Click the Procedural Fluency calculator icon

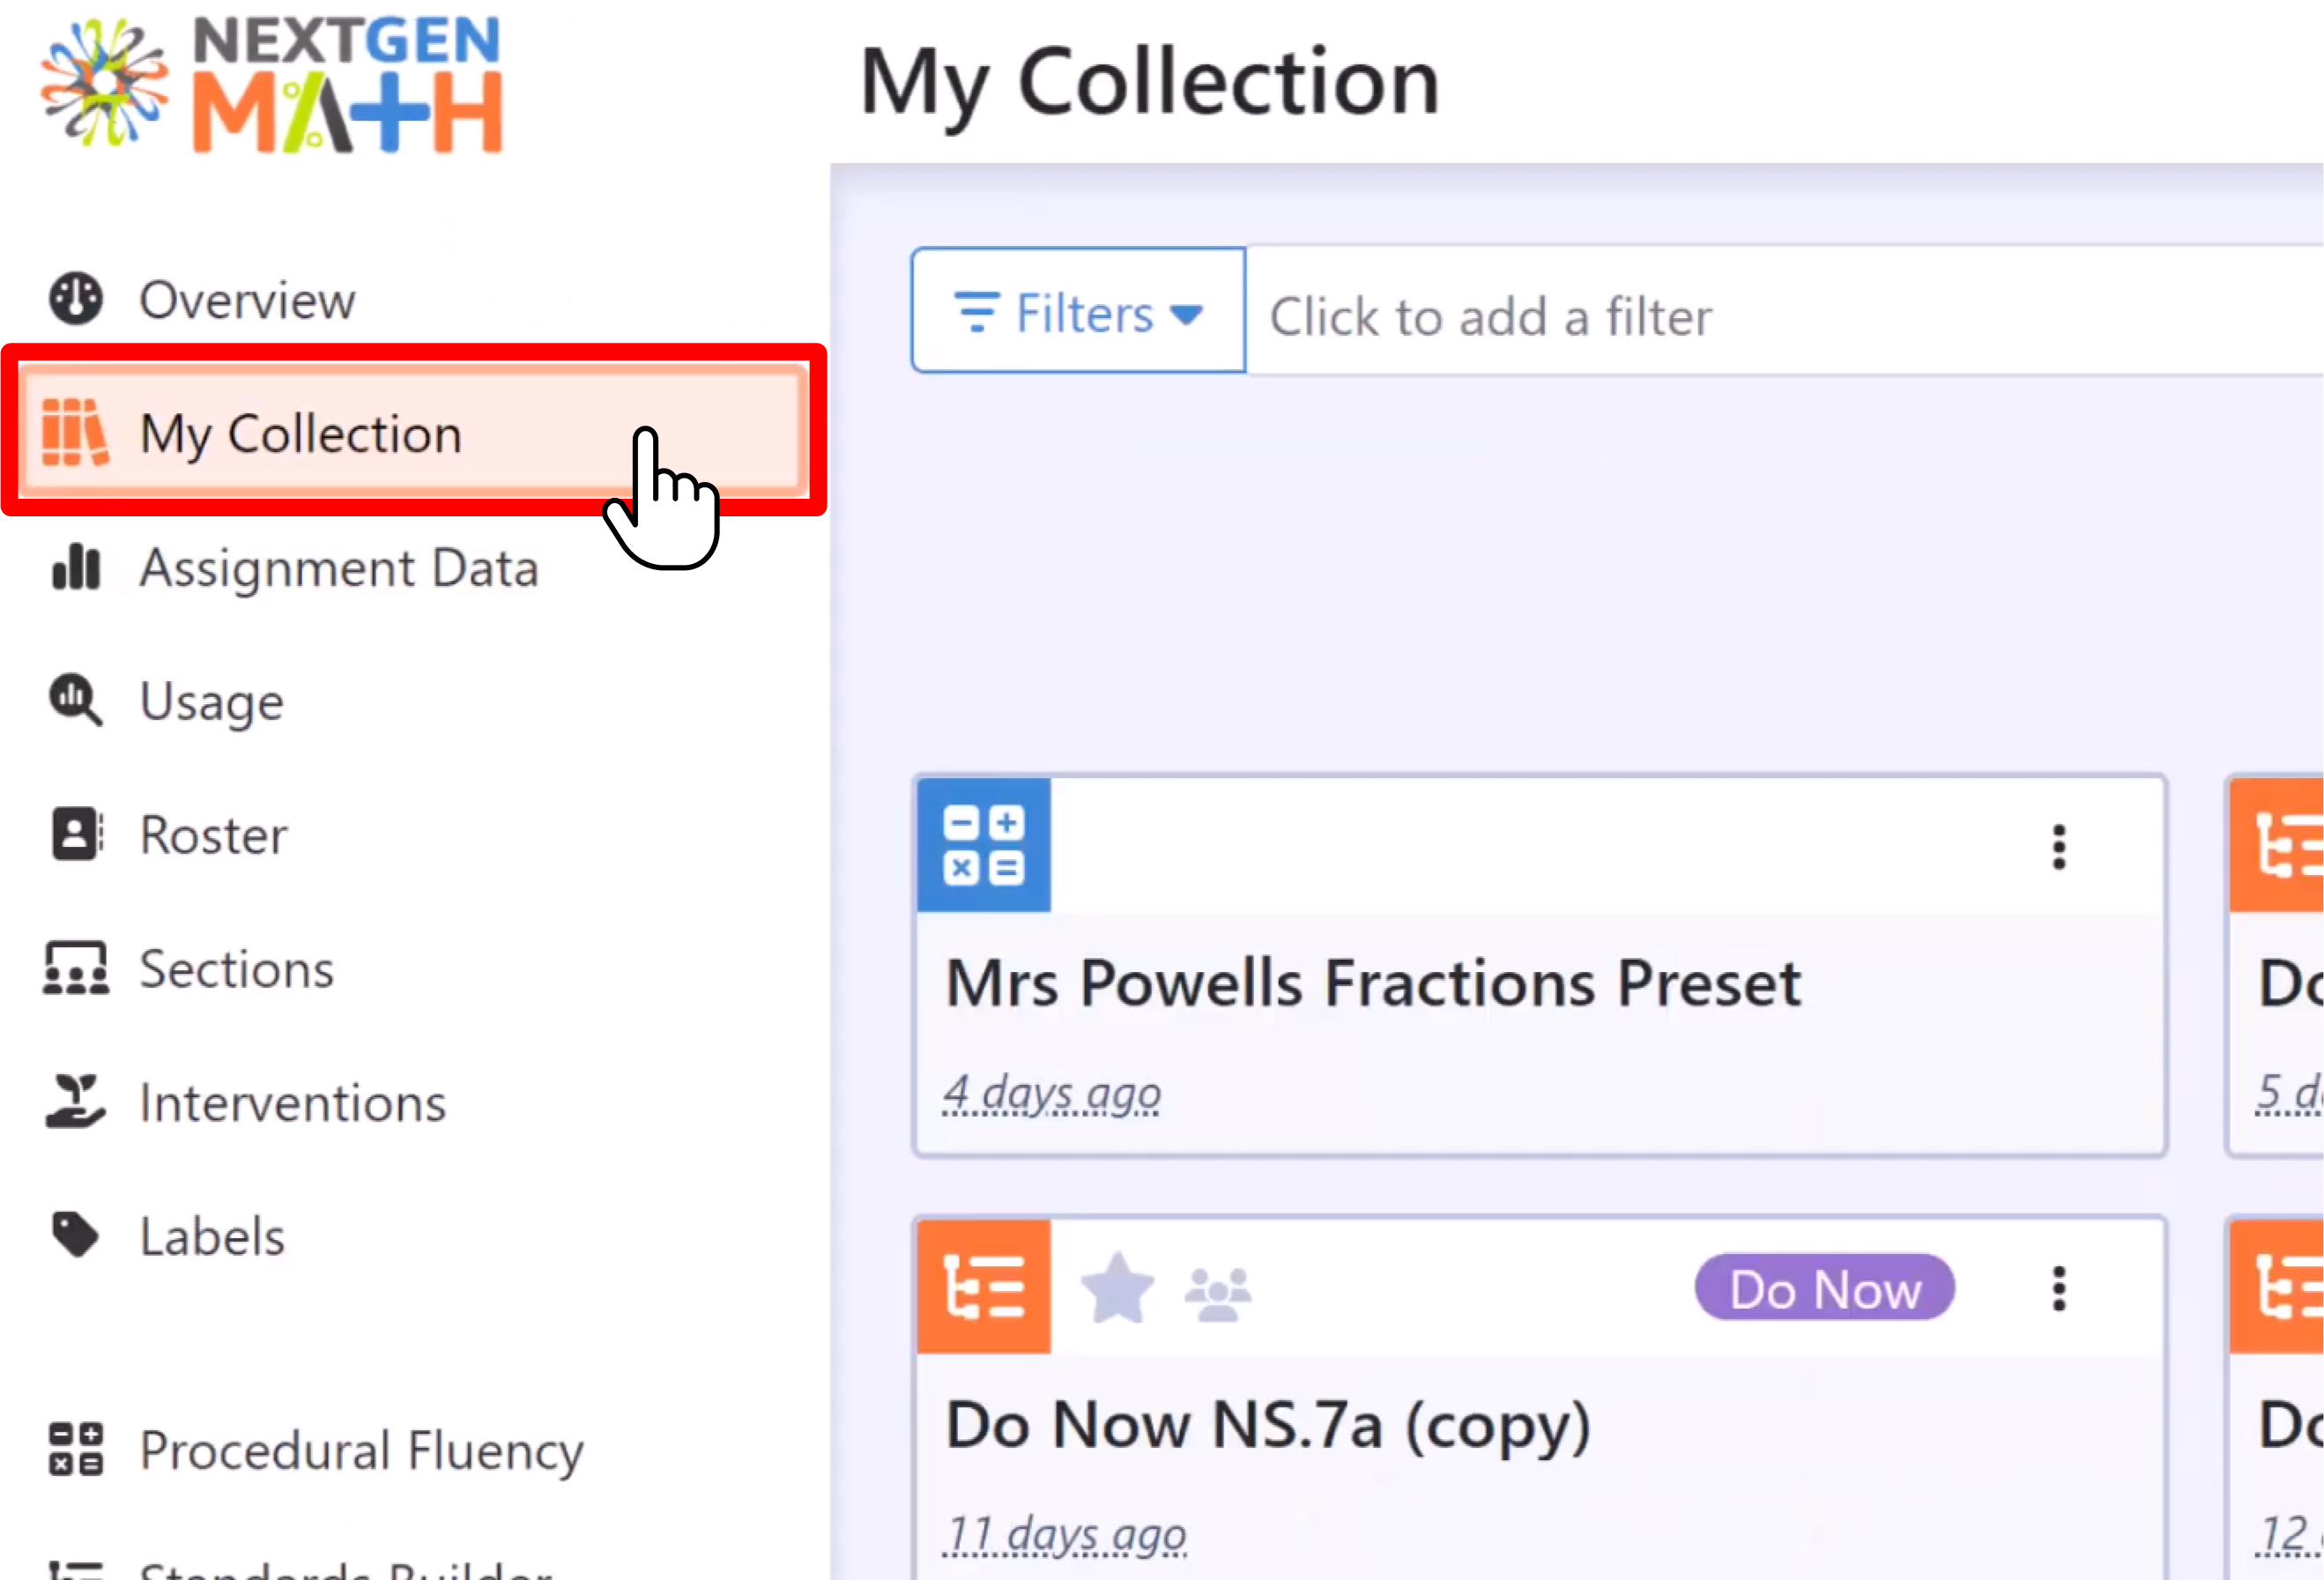(76, 1449)
